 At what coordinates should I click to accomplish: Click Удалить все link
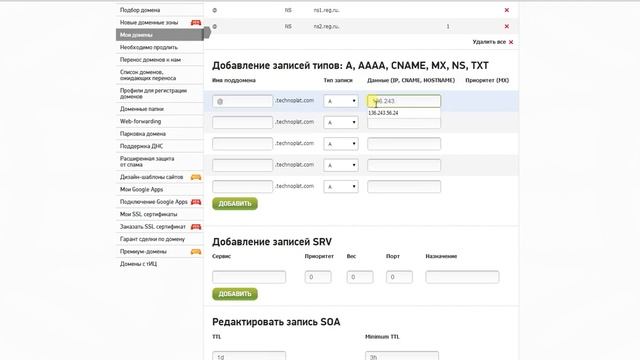pyautogui.click(x=489, y=42)
